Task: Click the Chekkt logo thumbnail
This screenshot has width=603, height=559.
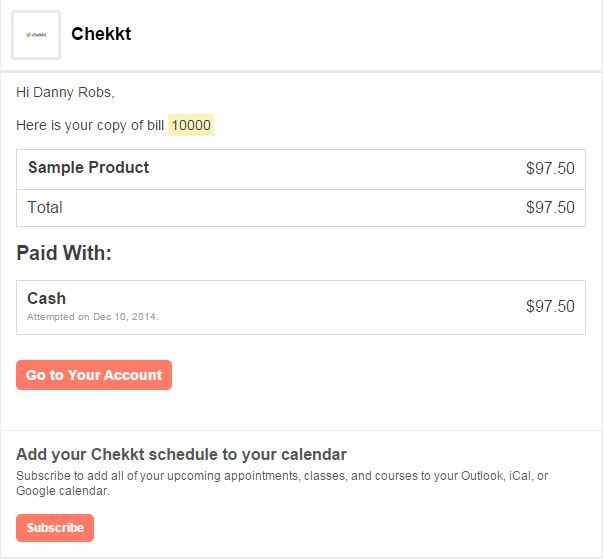Action: coord(36,35)
